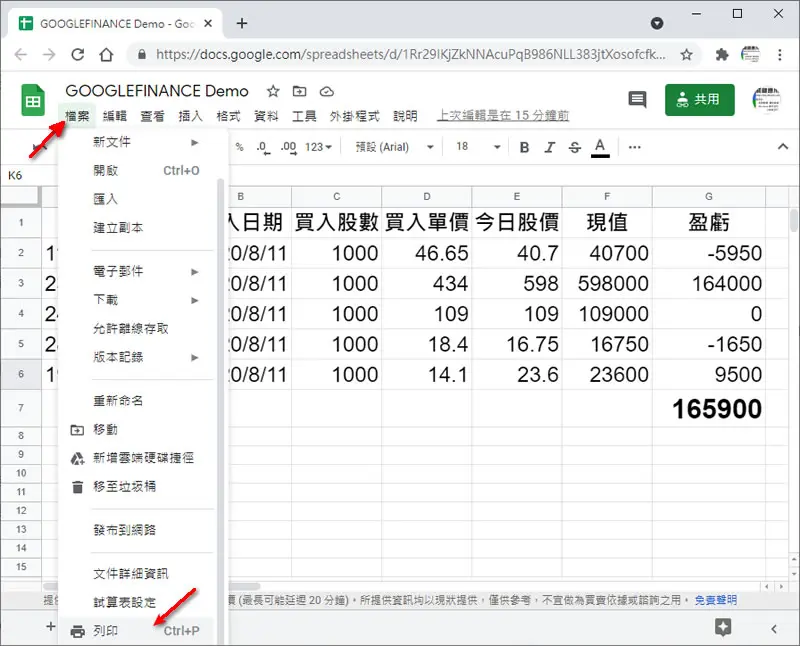Open the comment history icon

click(x=637, y=100)
